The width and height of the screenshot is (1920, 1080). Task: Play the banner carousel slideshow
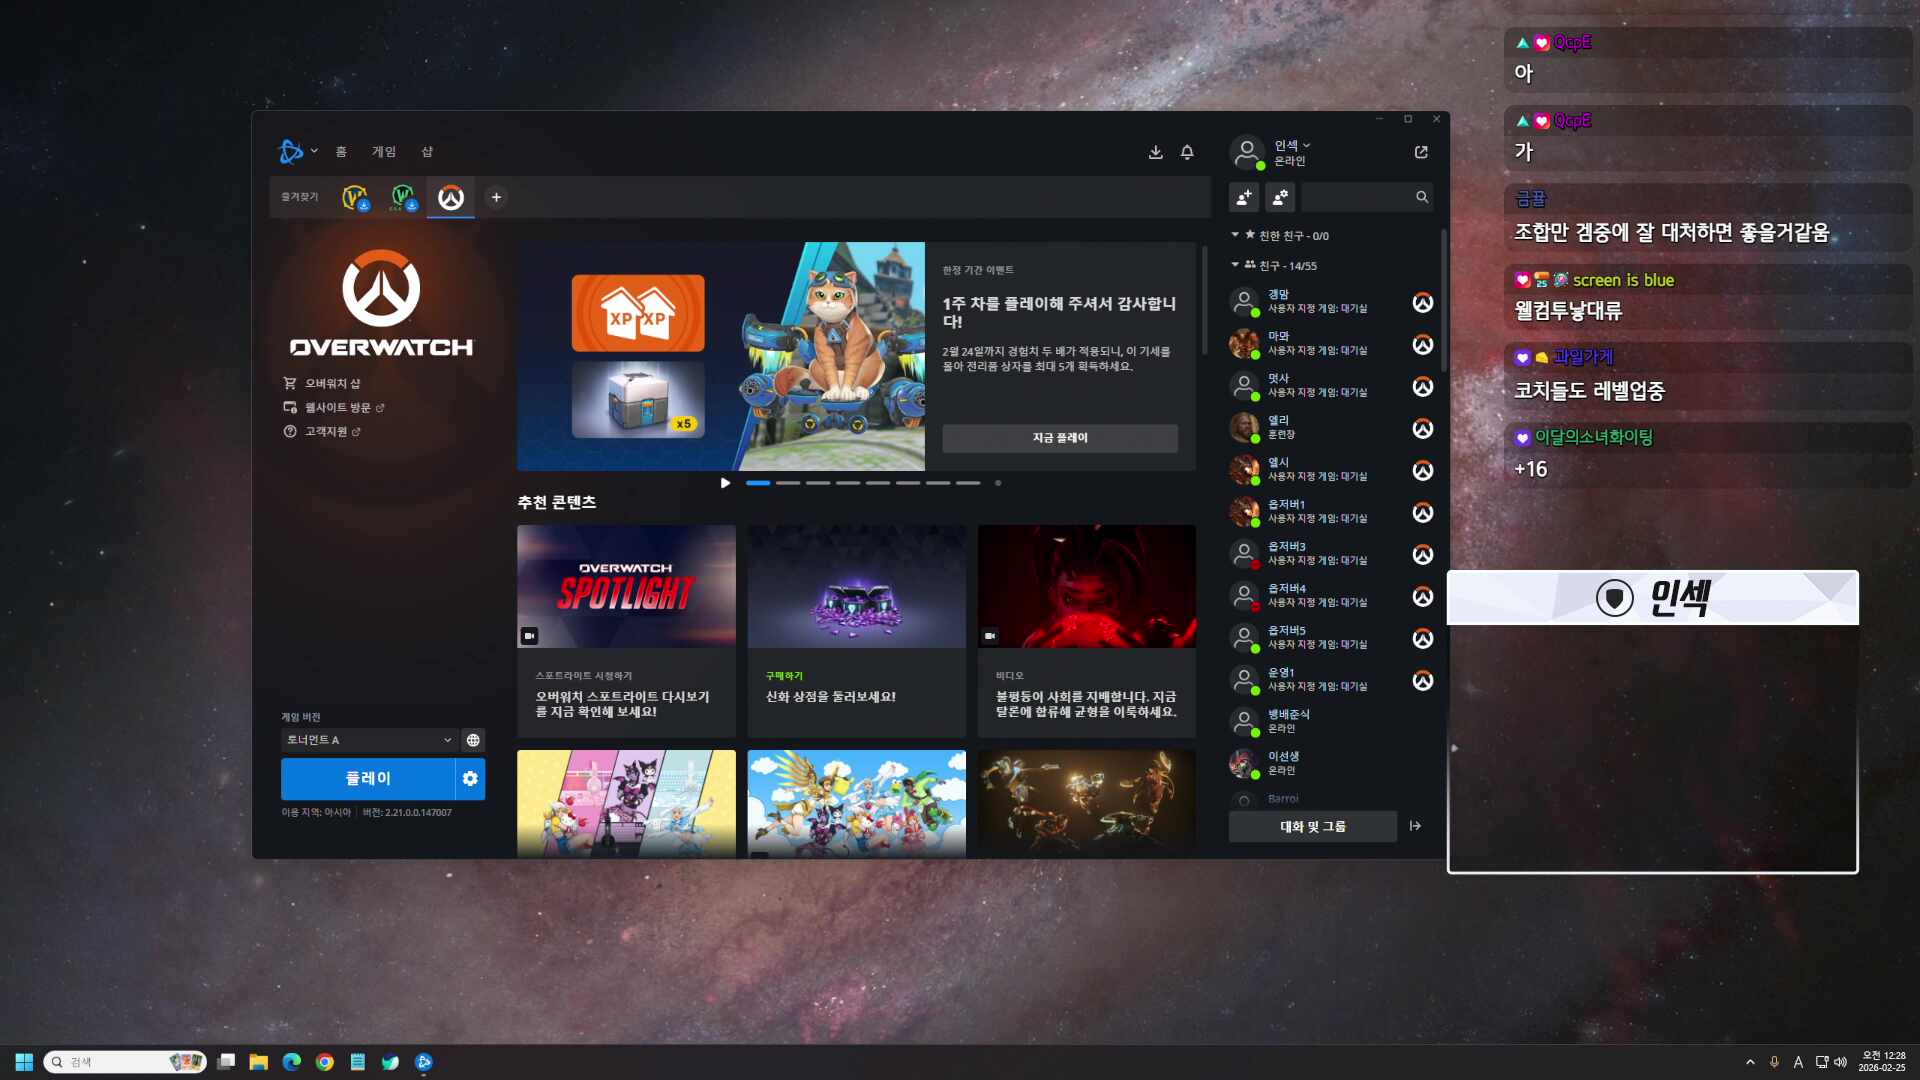725,483
